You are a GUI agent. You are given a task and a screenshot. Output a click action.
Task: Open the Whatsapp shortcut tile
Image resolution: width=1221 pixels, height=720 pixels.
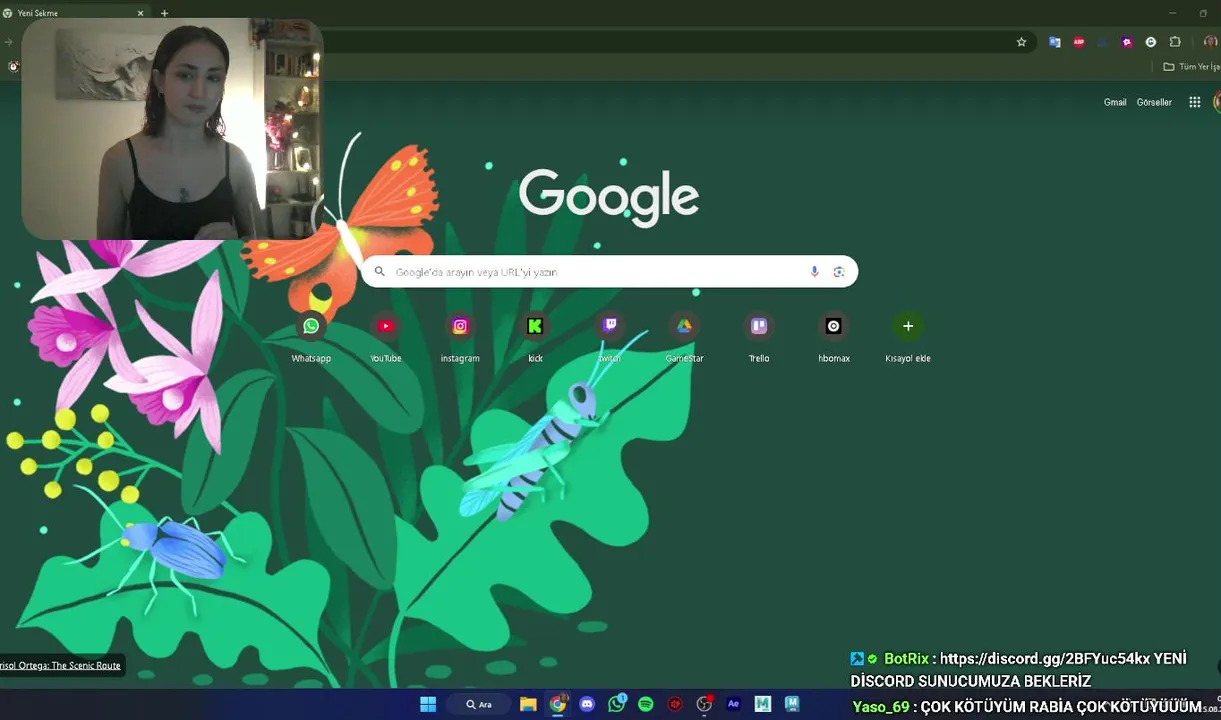311,326
